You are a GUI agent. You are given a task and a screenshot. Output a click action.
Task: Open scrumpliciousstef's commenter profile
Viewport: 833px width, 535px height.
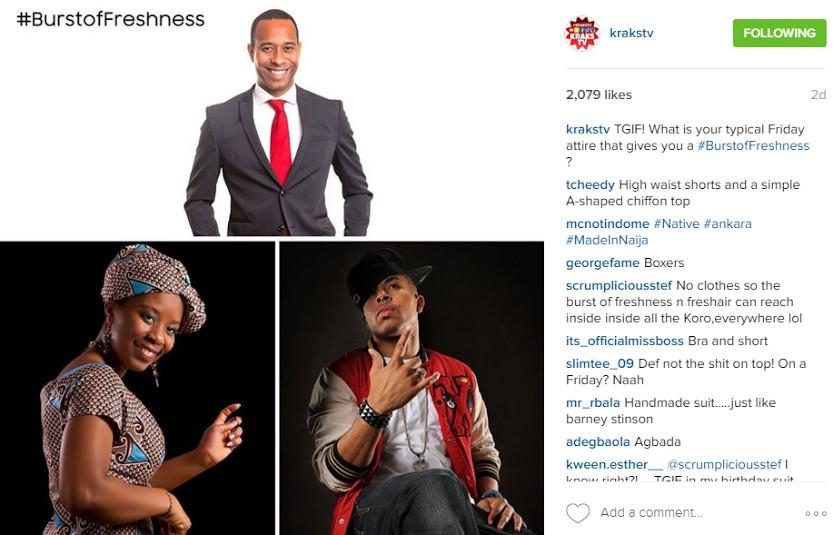tap(619, 286)
